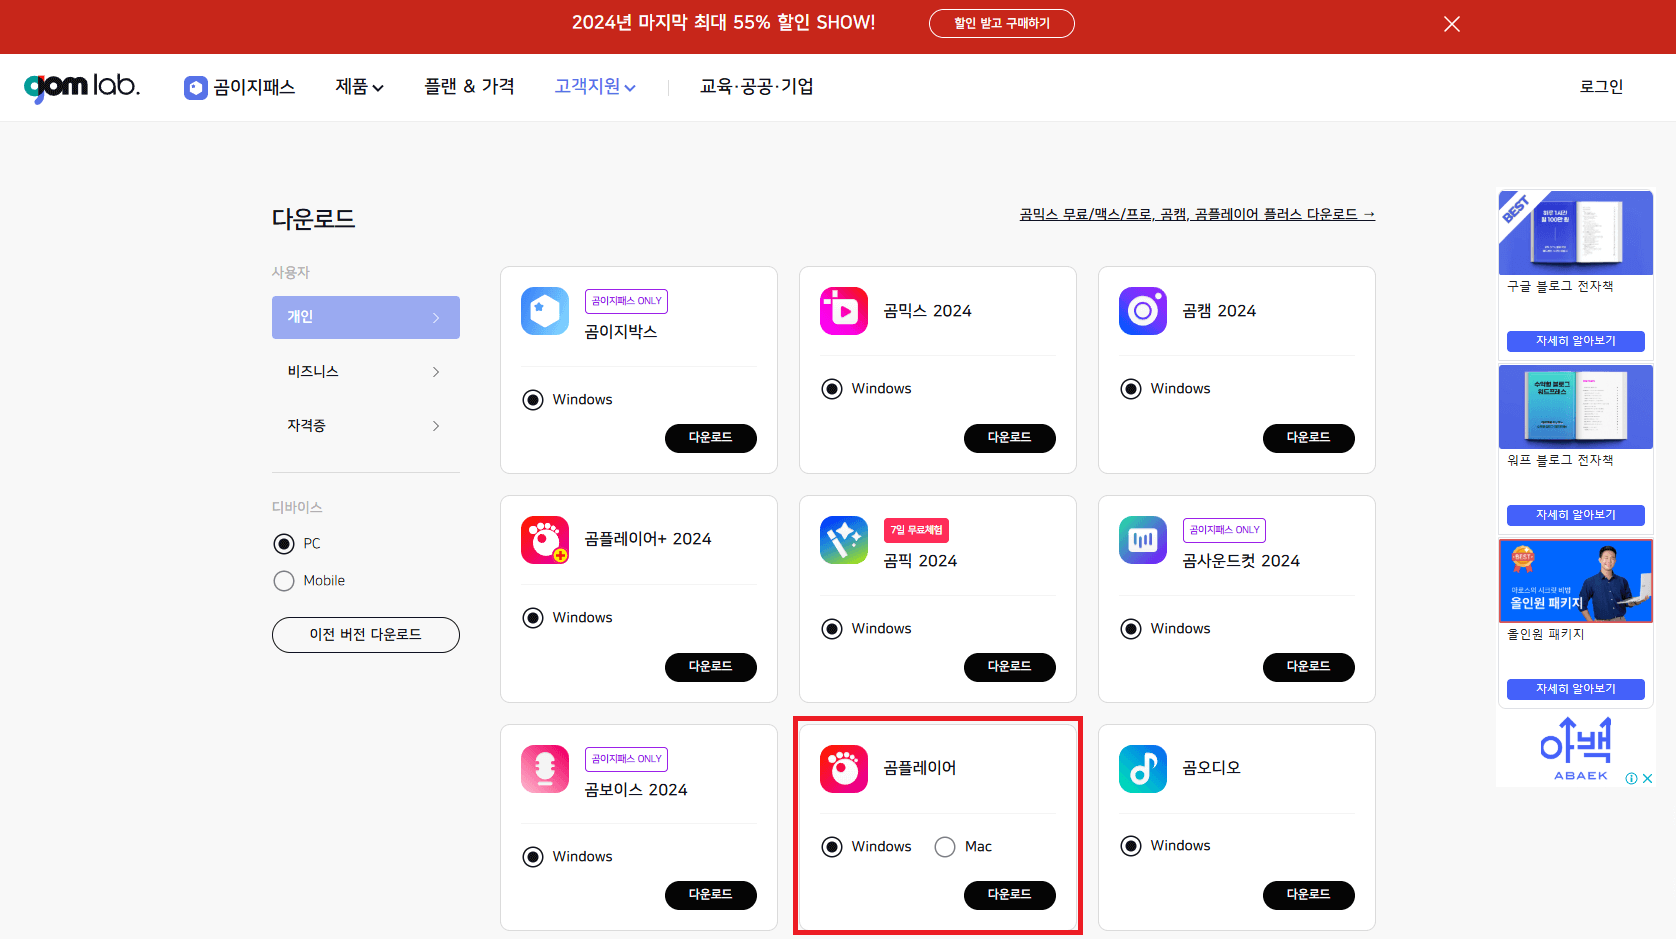The width and height of the screenshot is (1676, 939).
Task: Open the 교육·공공·기업 menu
Action: (756, 87)
